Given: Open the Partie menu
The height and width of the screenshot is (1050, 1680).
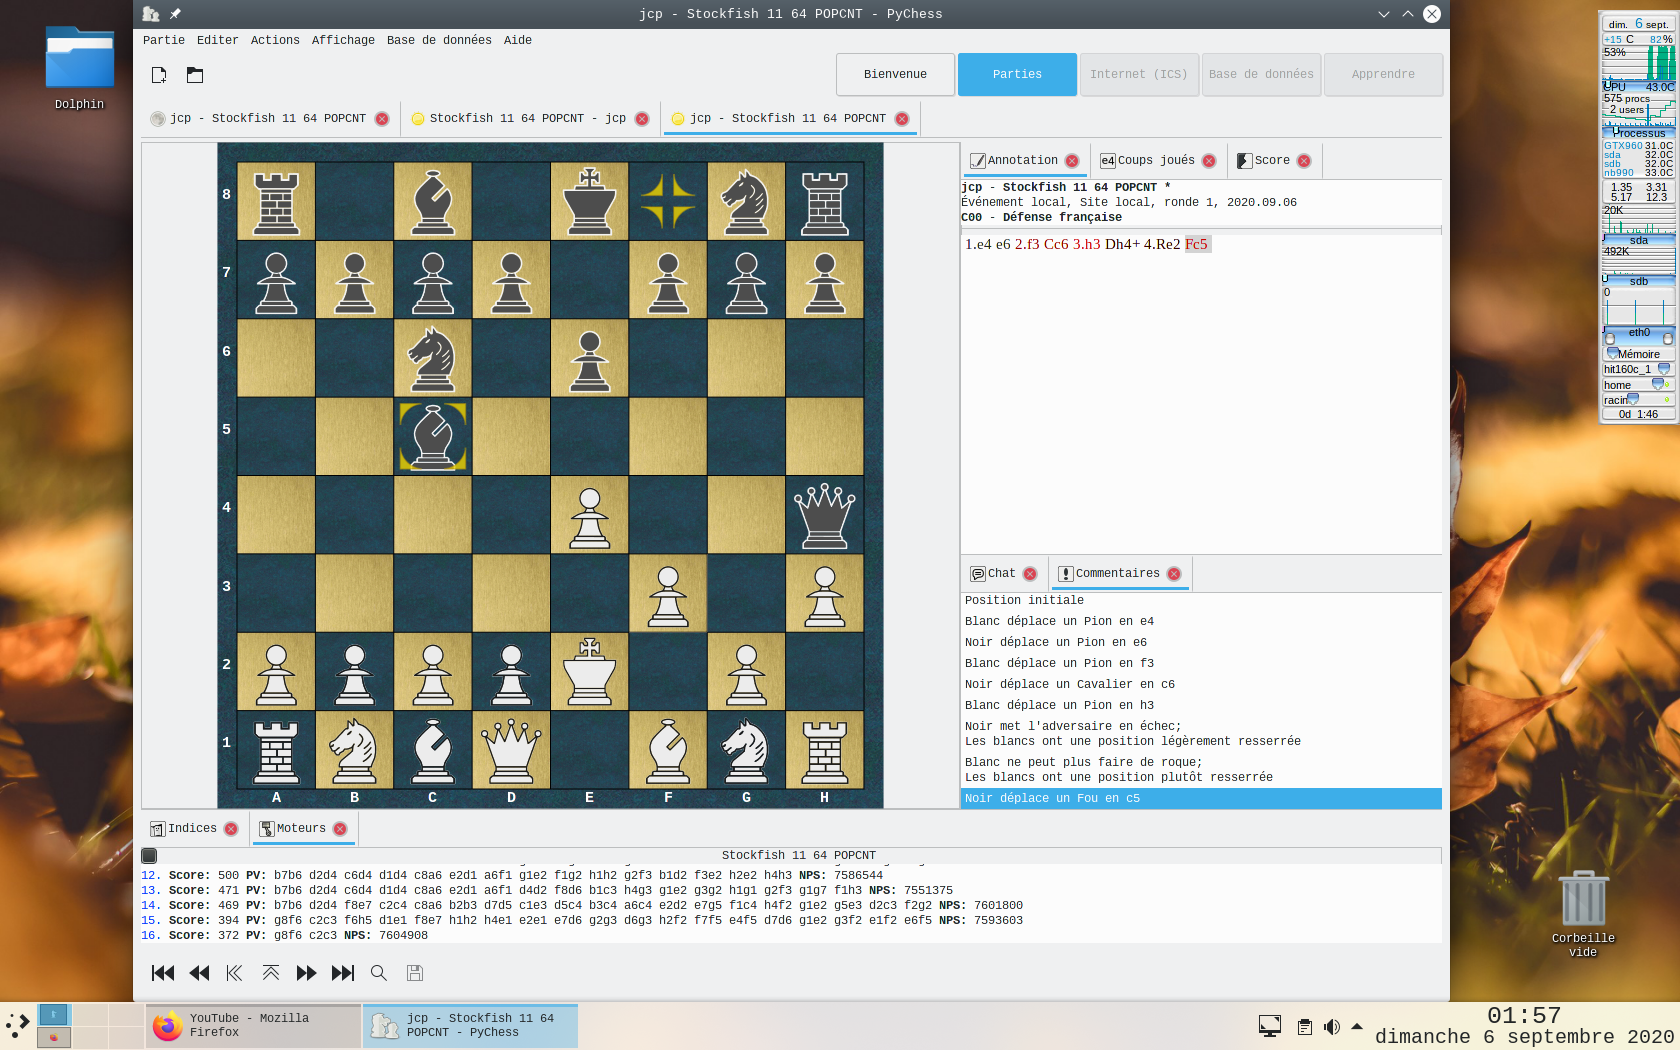Looking at the screenshot, I should click(164, 41).
